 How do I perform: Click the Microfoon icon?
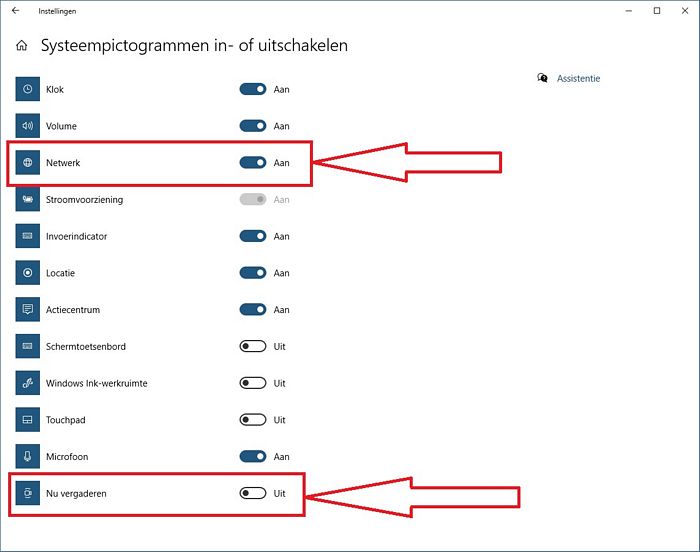28,456
